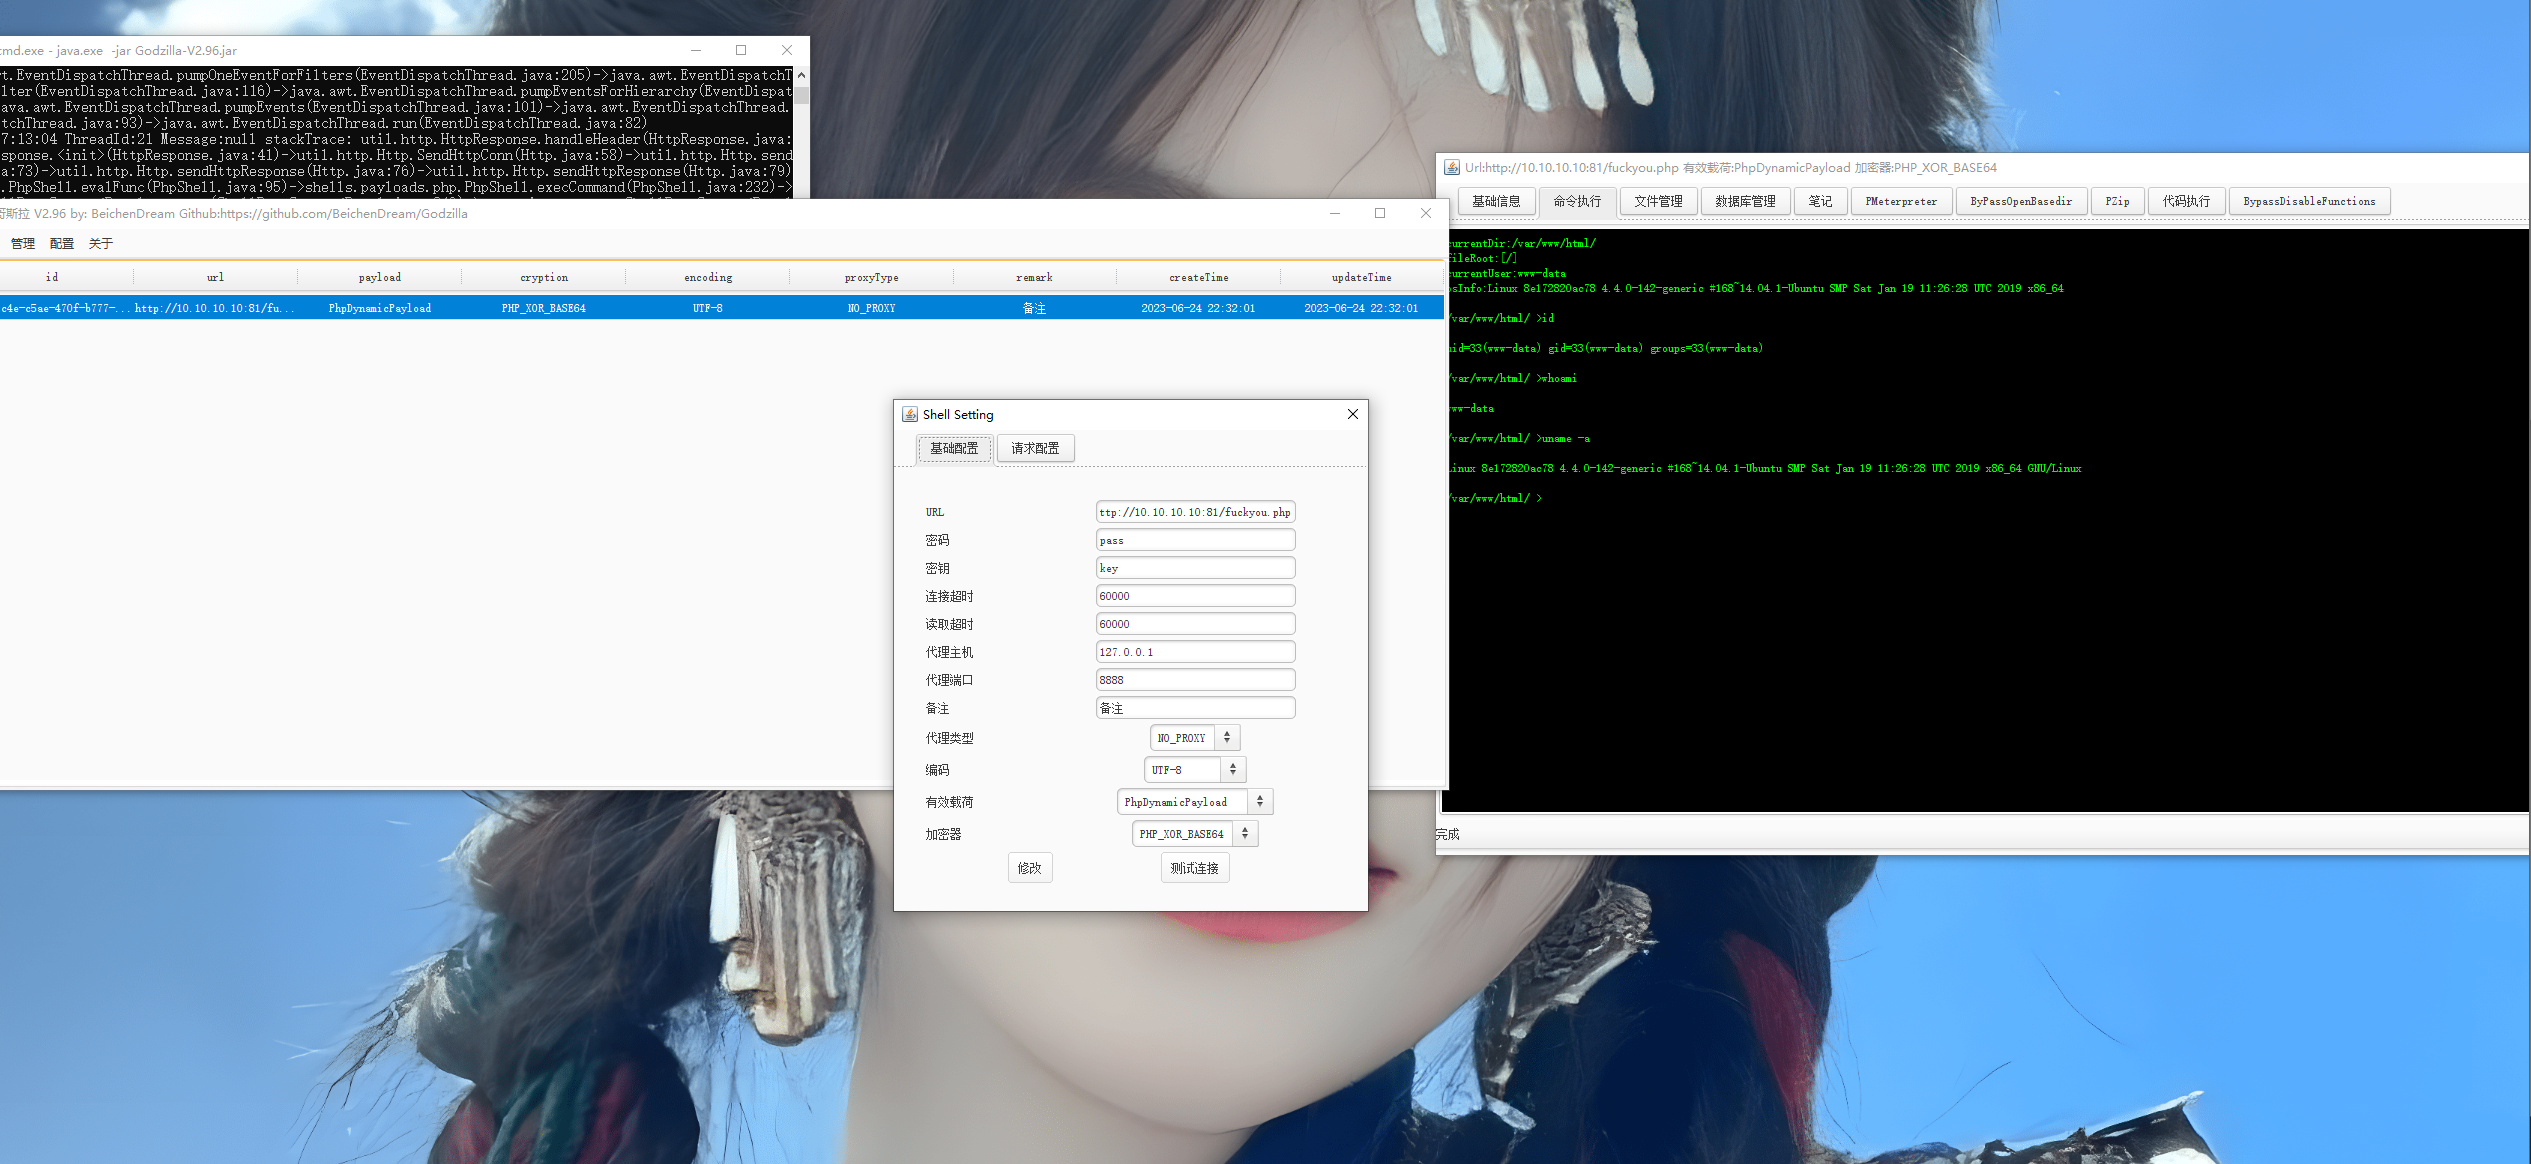Viewport: 2531px width, 1164px height.
Task: Select the ByPassOpenBasedir tab
Action: click(x=2021, y=201)
